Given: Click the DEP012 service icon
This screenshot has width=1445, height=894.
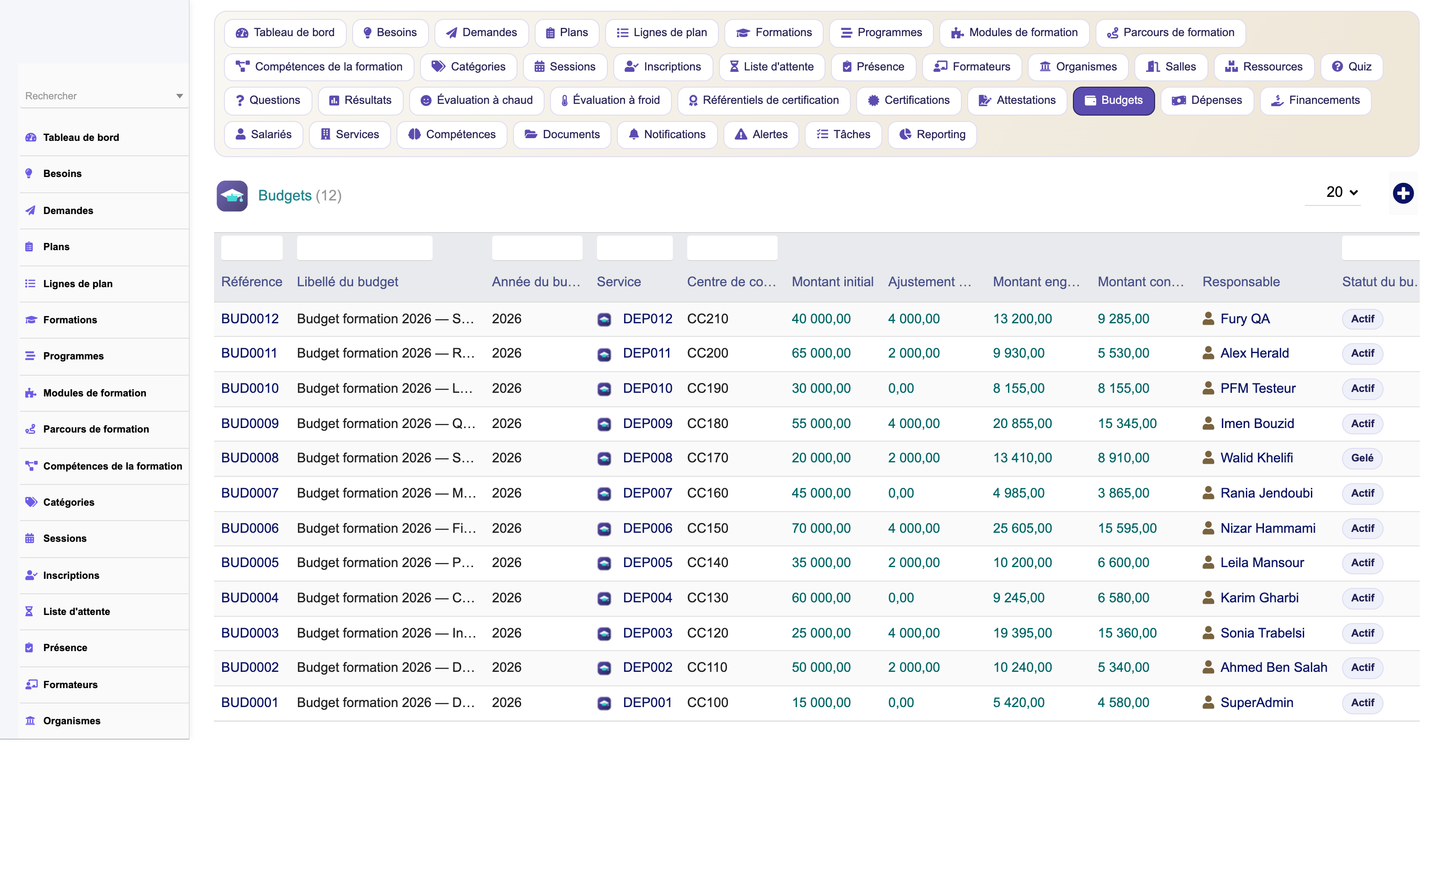Looking at the screenshot, I should (604, 319).
